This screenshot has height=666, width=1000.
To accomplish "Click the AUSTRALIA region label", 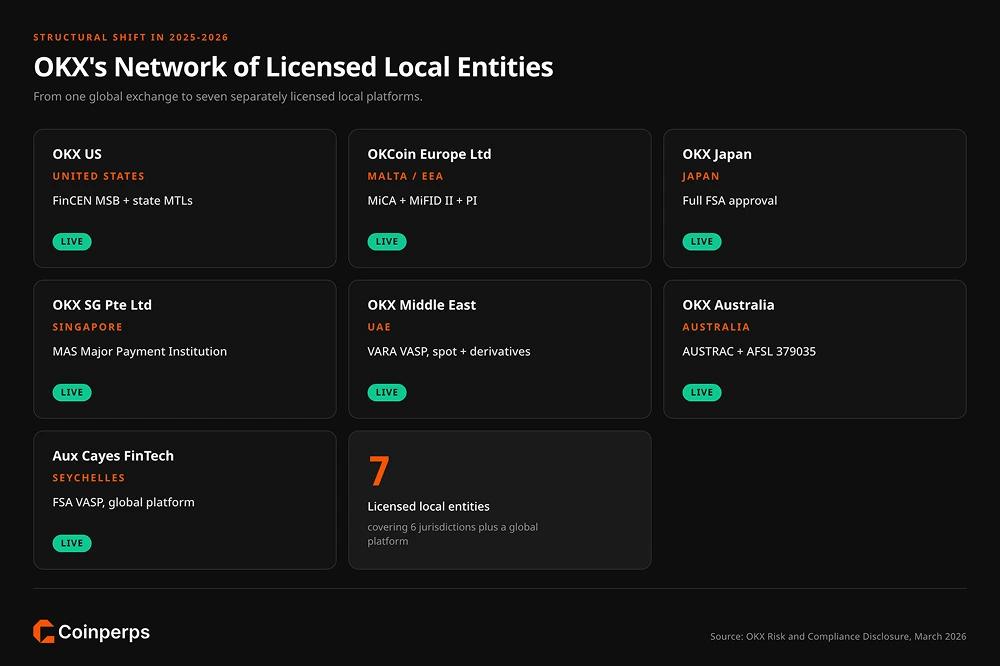I will tap(716, 327).
